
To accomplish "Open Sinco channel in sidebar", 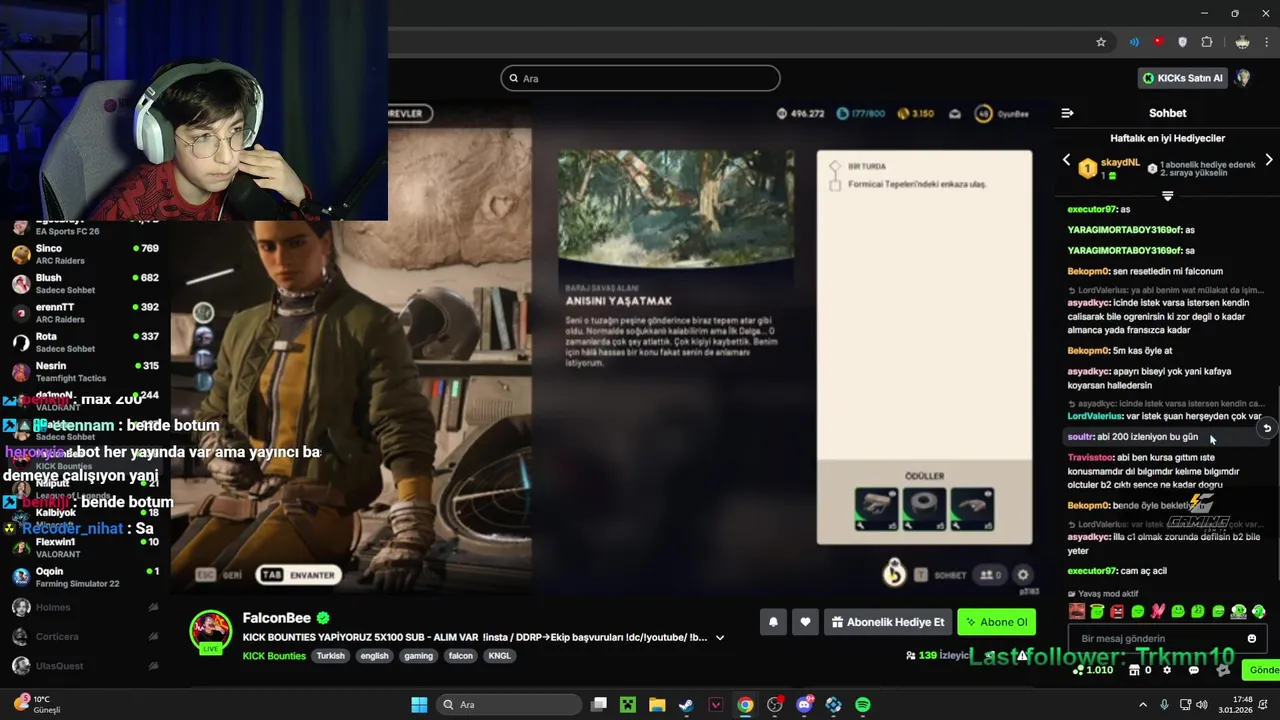I will coord(86,254).
